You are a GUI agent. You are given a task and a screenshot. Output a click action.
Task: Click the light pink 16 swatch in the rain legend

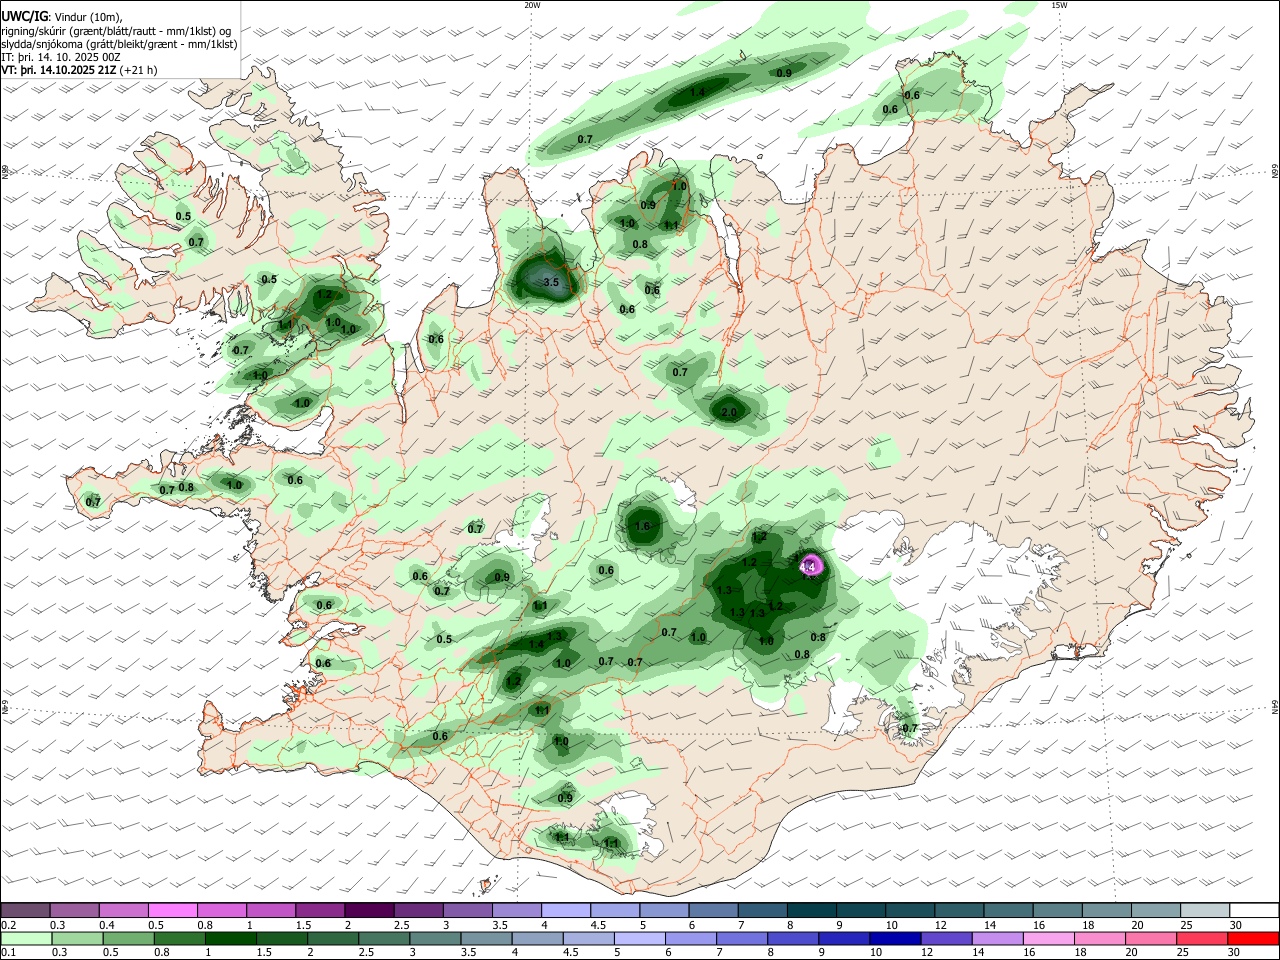(x=1048, y=938)
